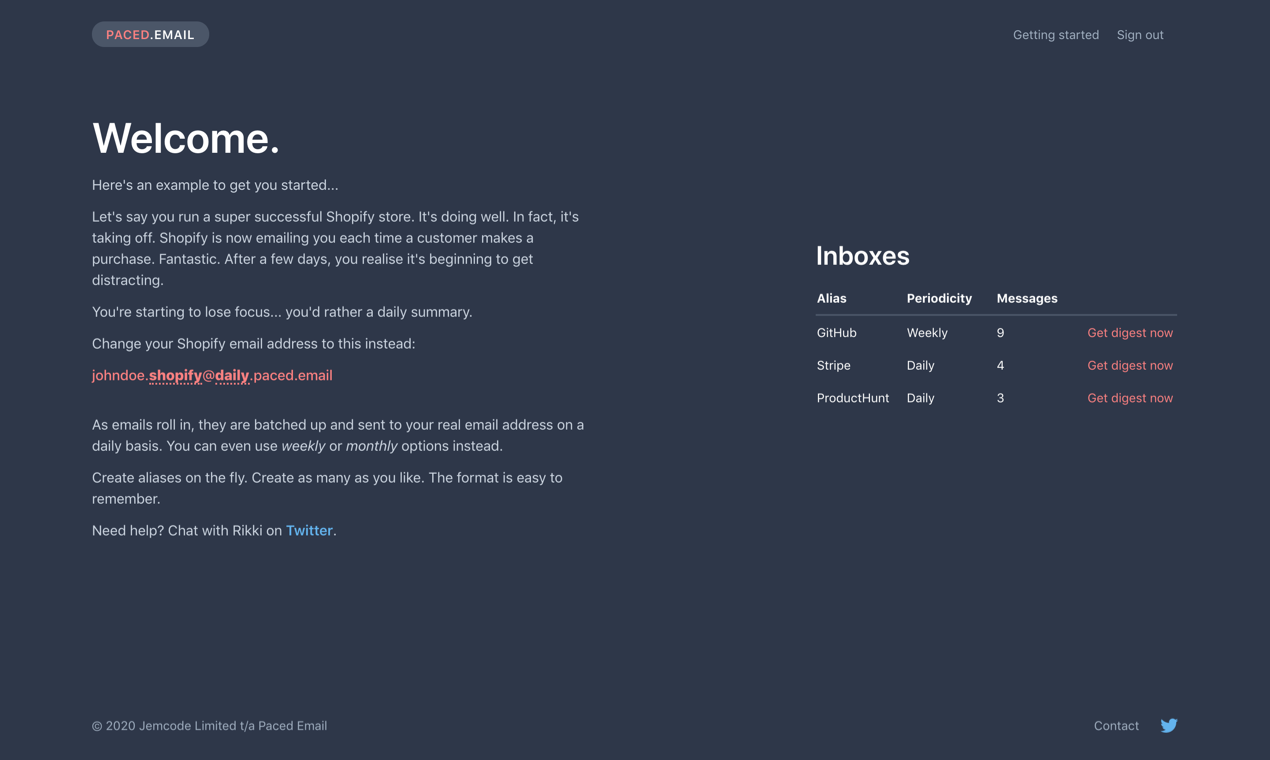Click the Alias column header

pyautogui.click(x=831, y=298)
